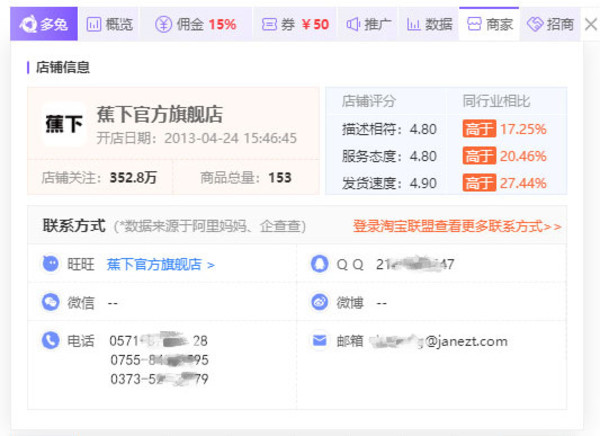Open the 券 ¥50 coupon tab
Viewport: 600px width, 436px height.
pos(295,24)
